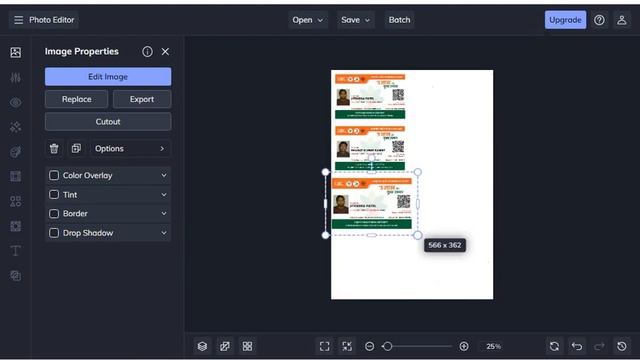Open the Artsy palette icon
Image resolution: width=640 pixels, height=360 pixels.
(x=16, y=152)
